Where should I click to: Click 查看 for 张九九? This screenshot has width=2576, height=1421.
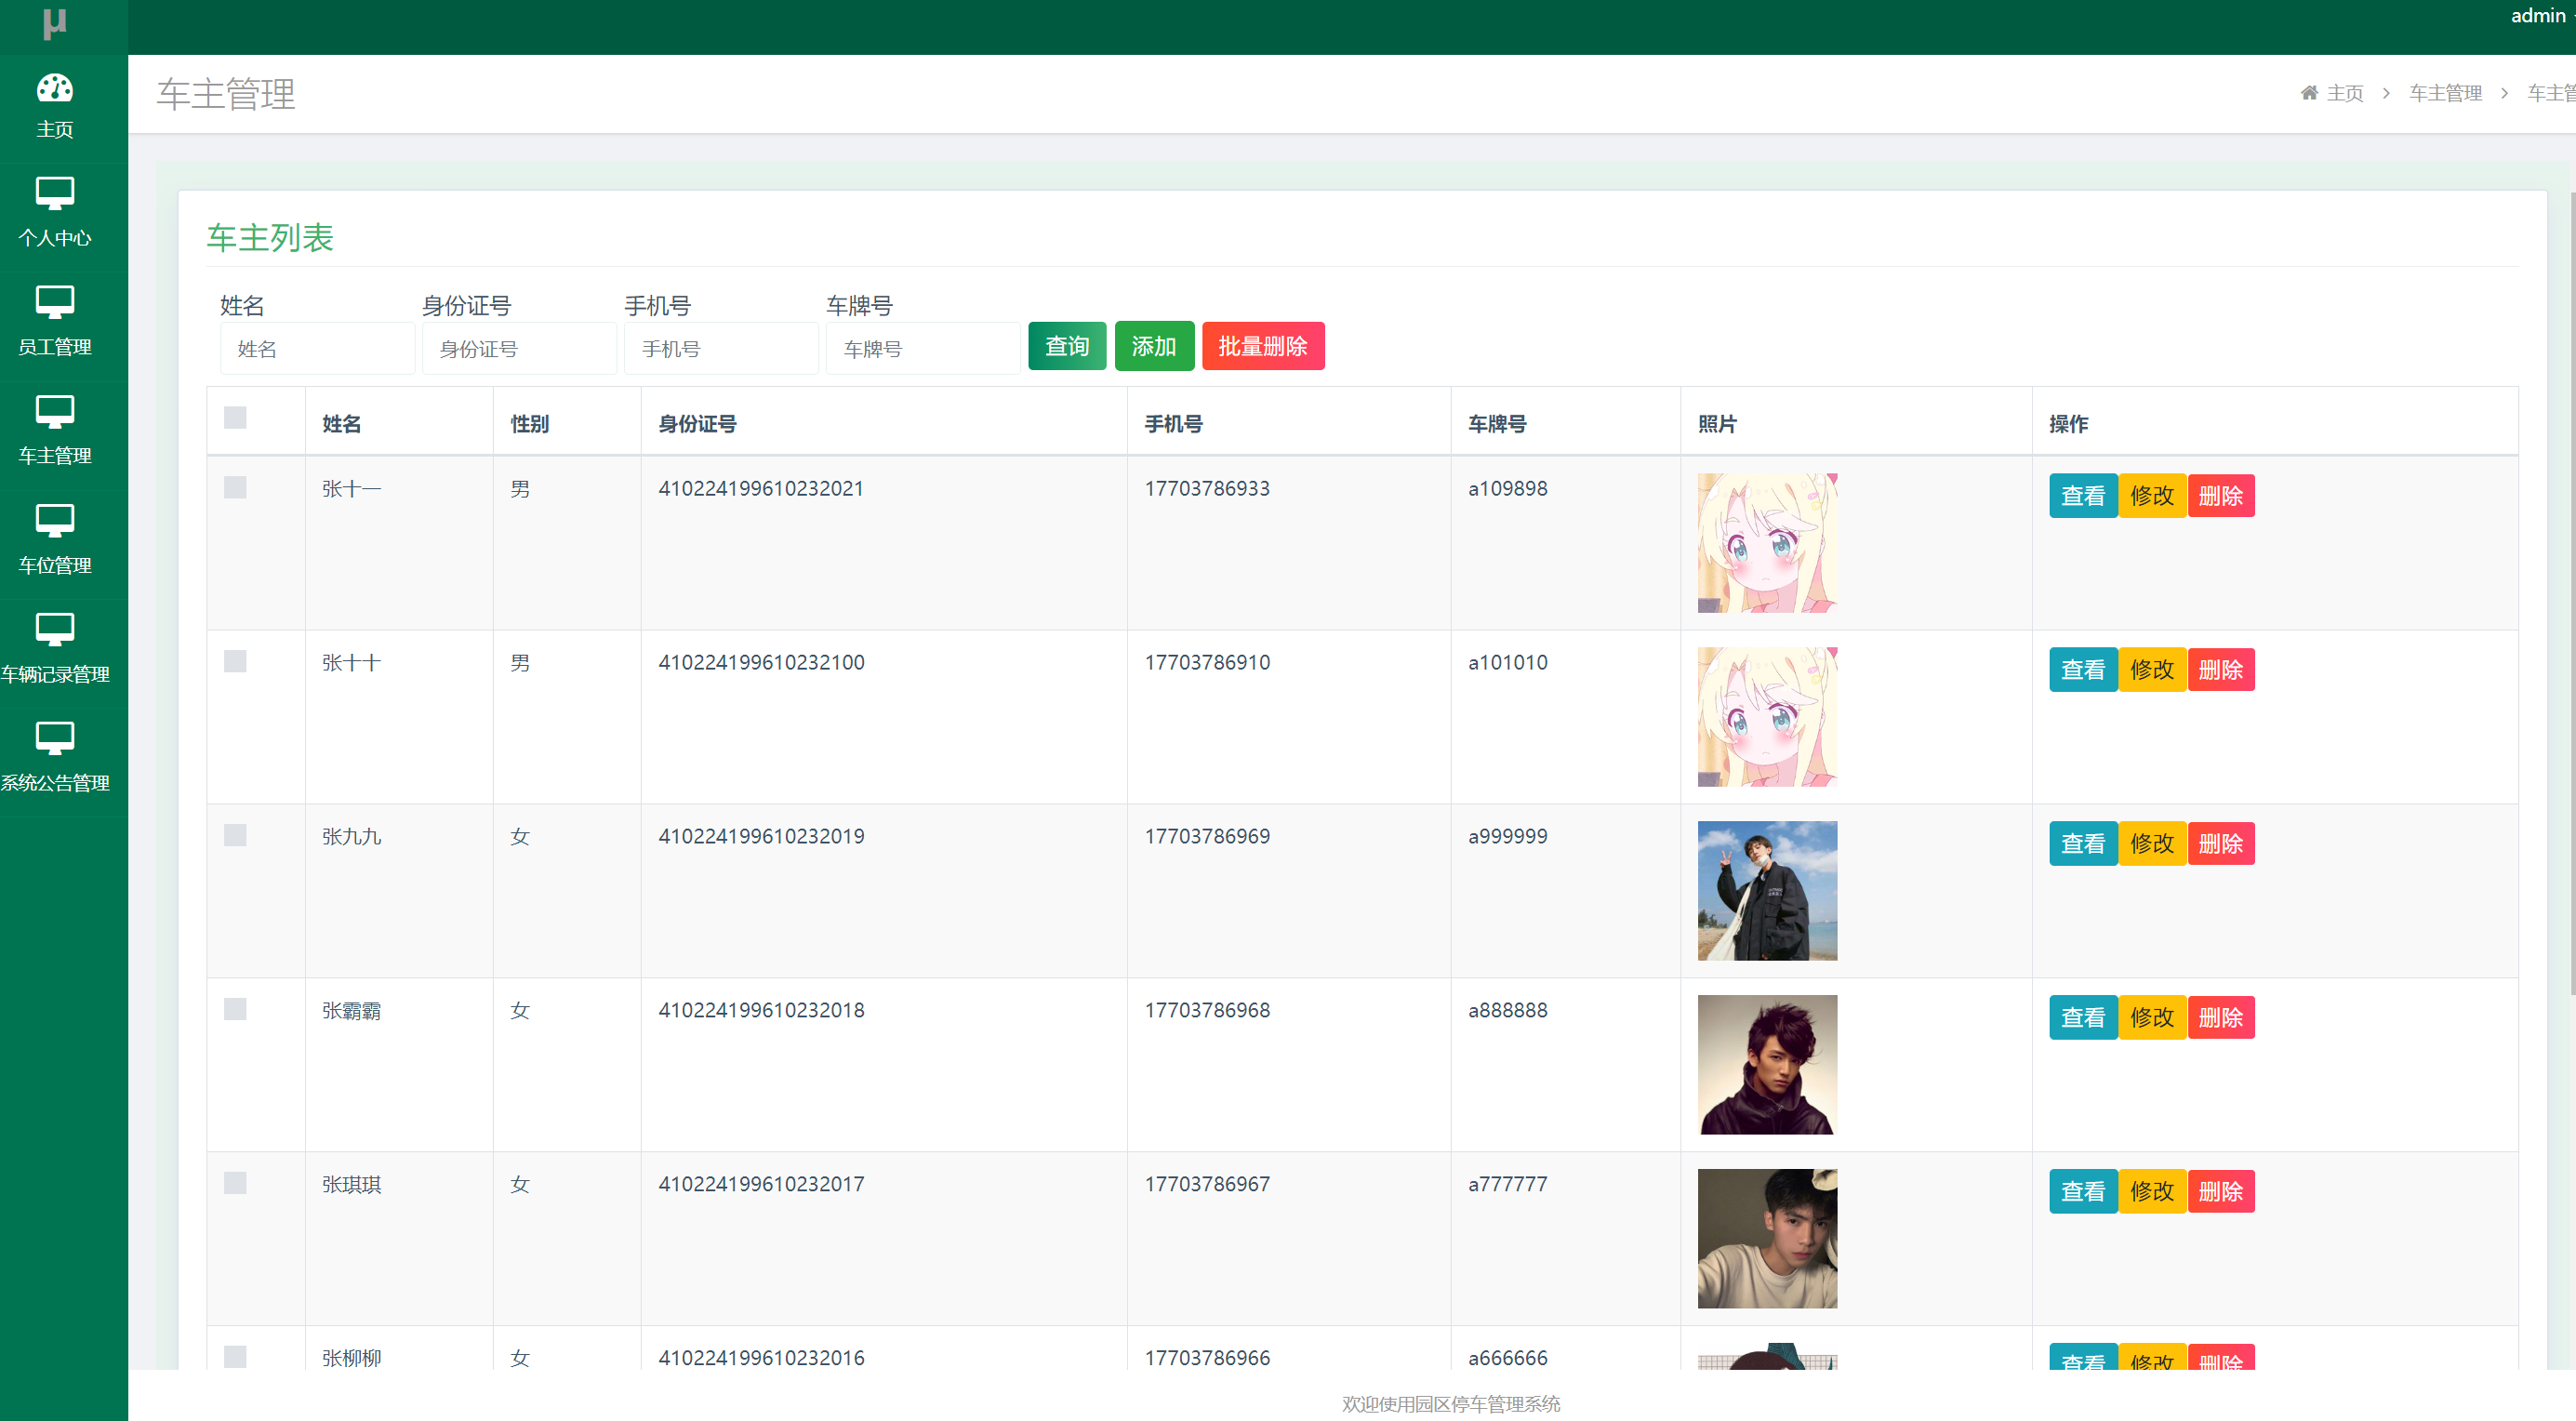(x=2083, y=844)
